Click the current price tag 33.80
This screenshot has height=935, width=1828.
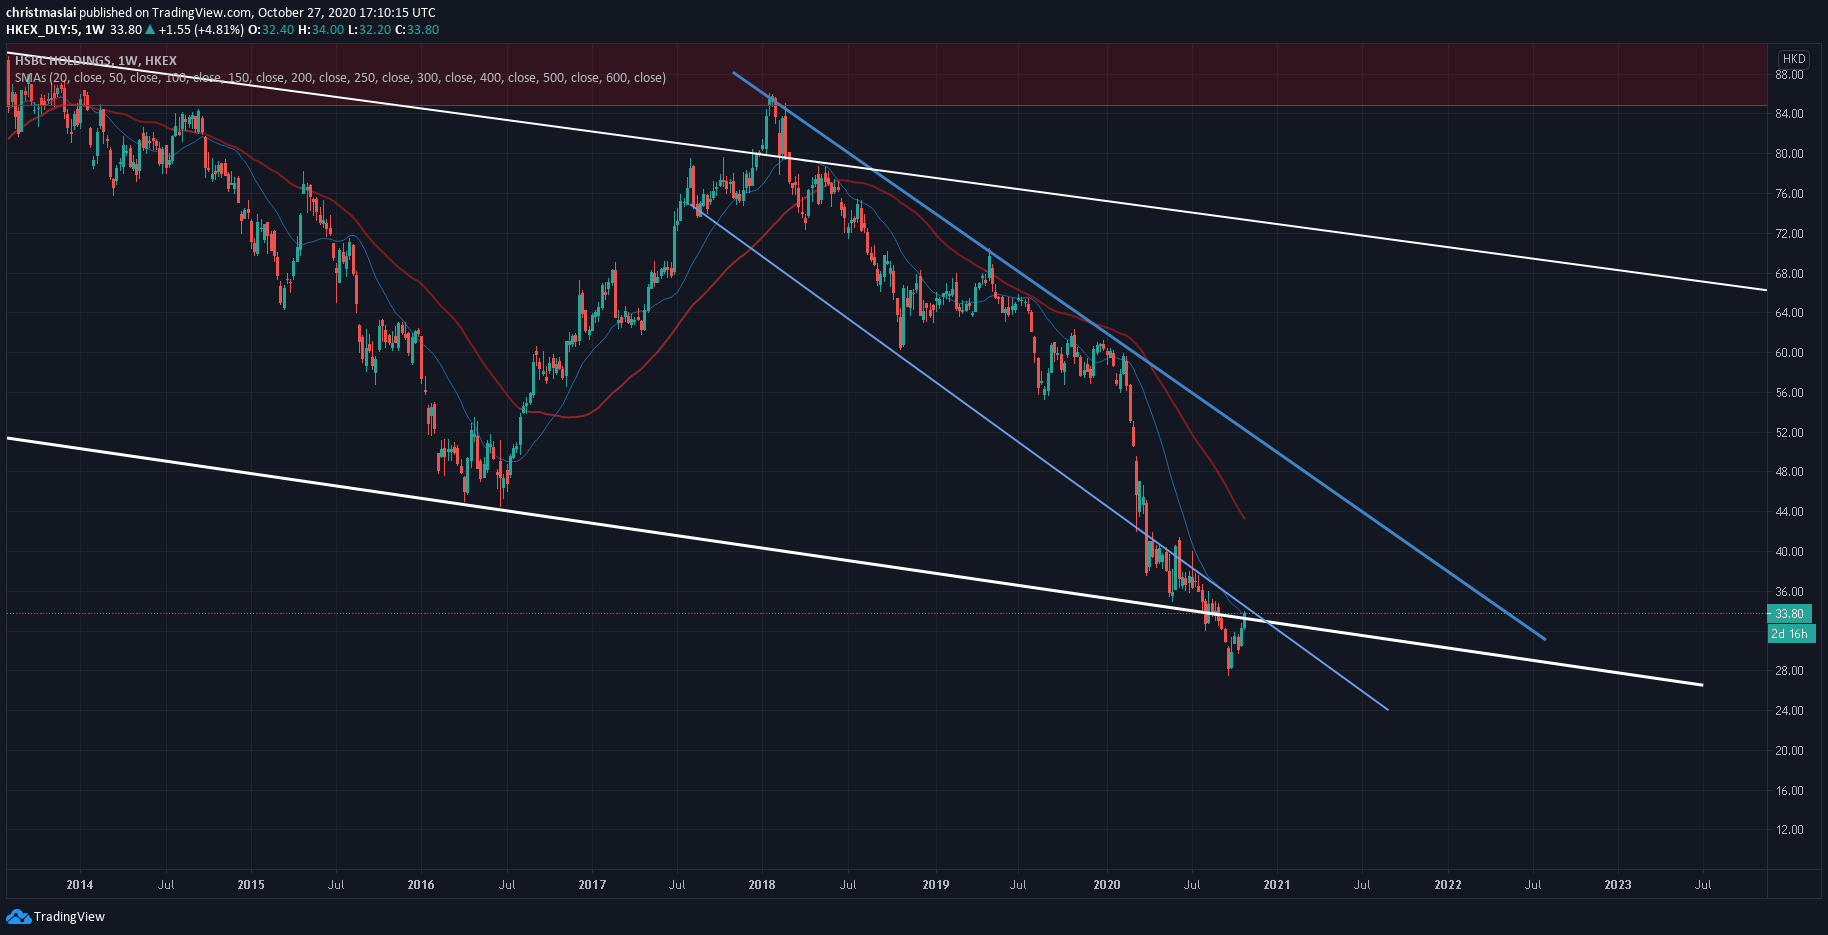1789,614
